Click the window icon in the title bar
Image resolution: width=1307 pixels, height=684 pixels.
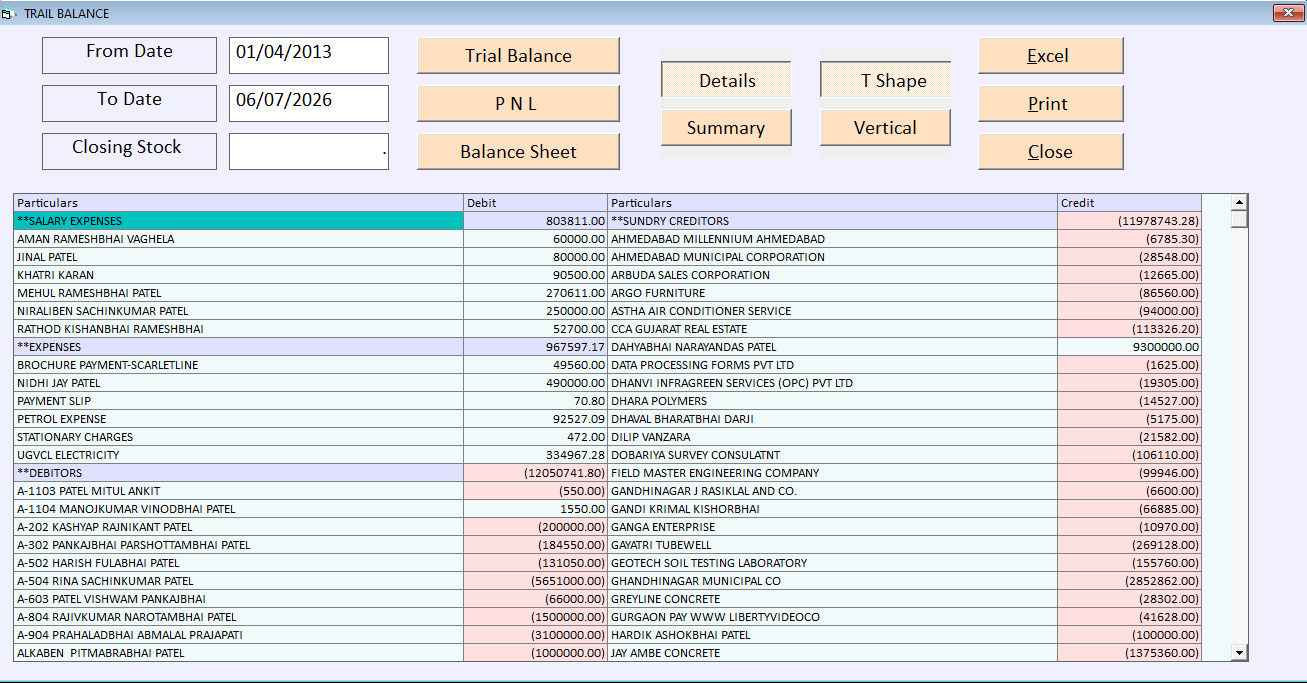point(9,13)
